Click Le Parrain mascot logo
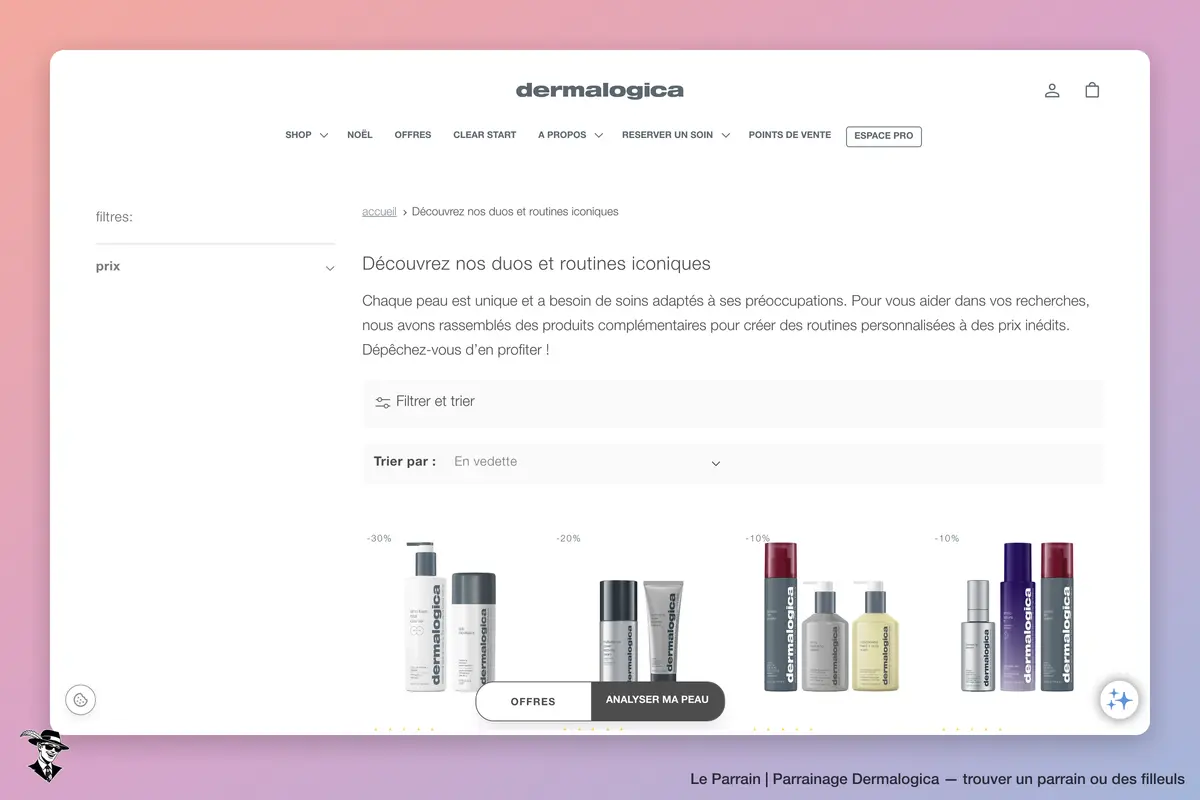The image size is (1200, 800). pyautogui.click(x=43, y=755)
